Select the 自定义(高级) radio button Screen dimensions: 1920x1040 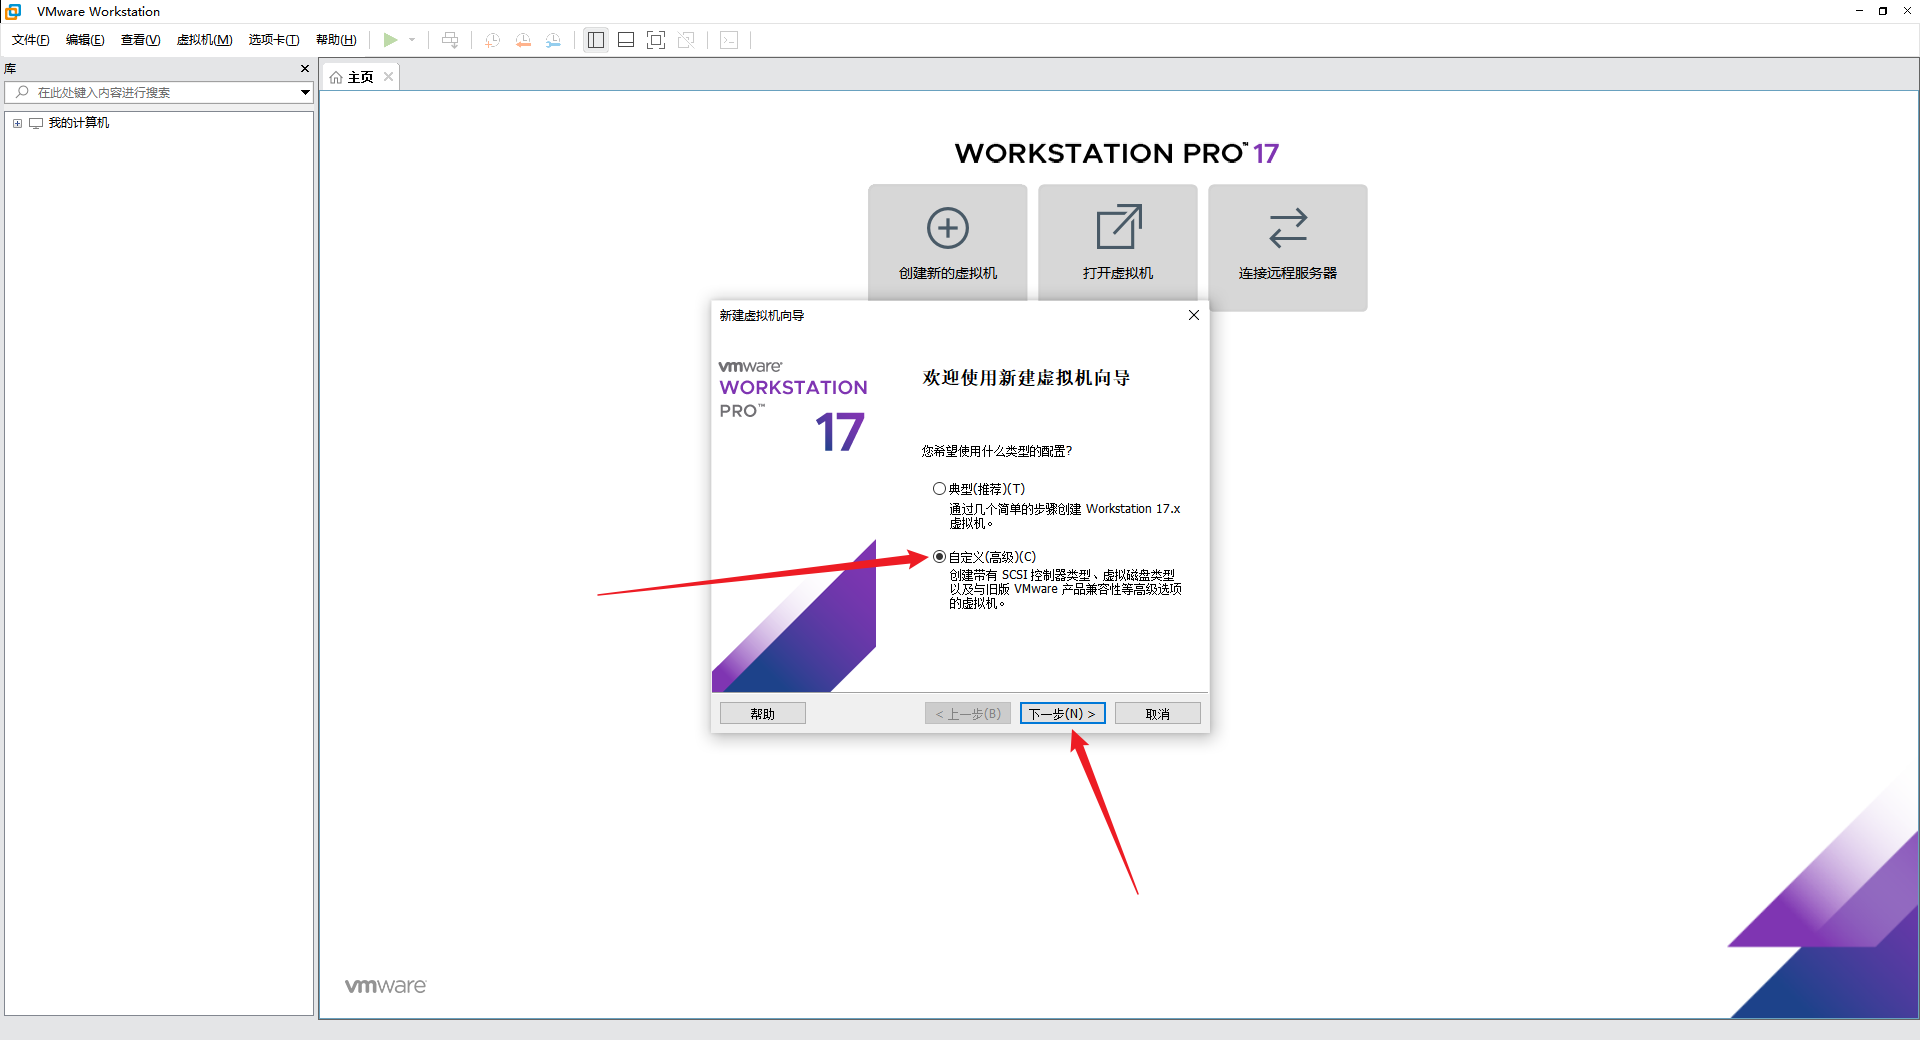(x=939, y=557)
